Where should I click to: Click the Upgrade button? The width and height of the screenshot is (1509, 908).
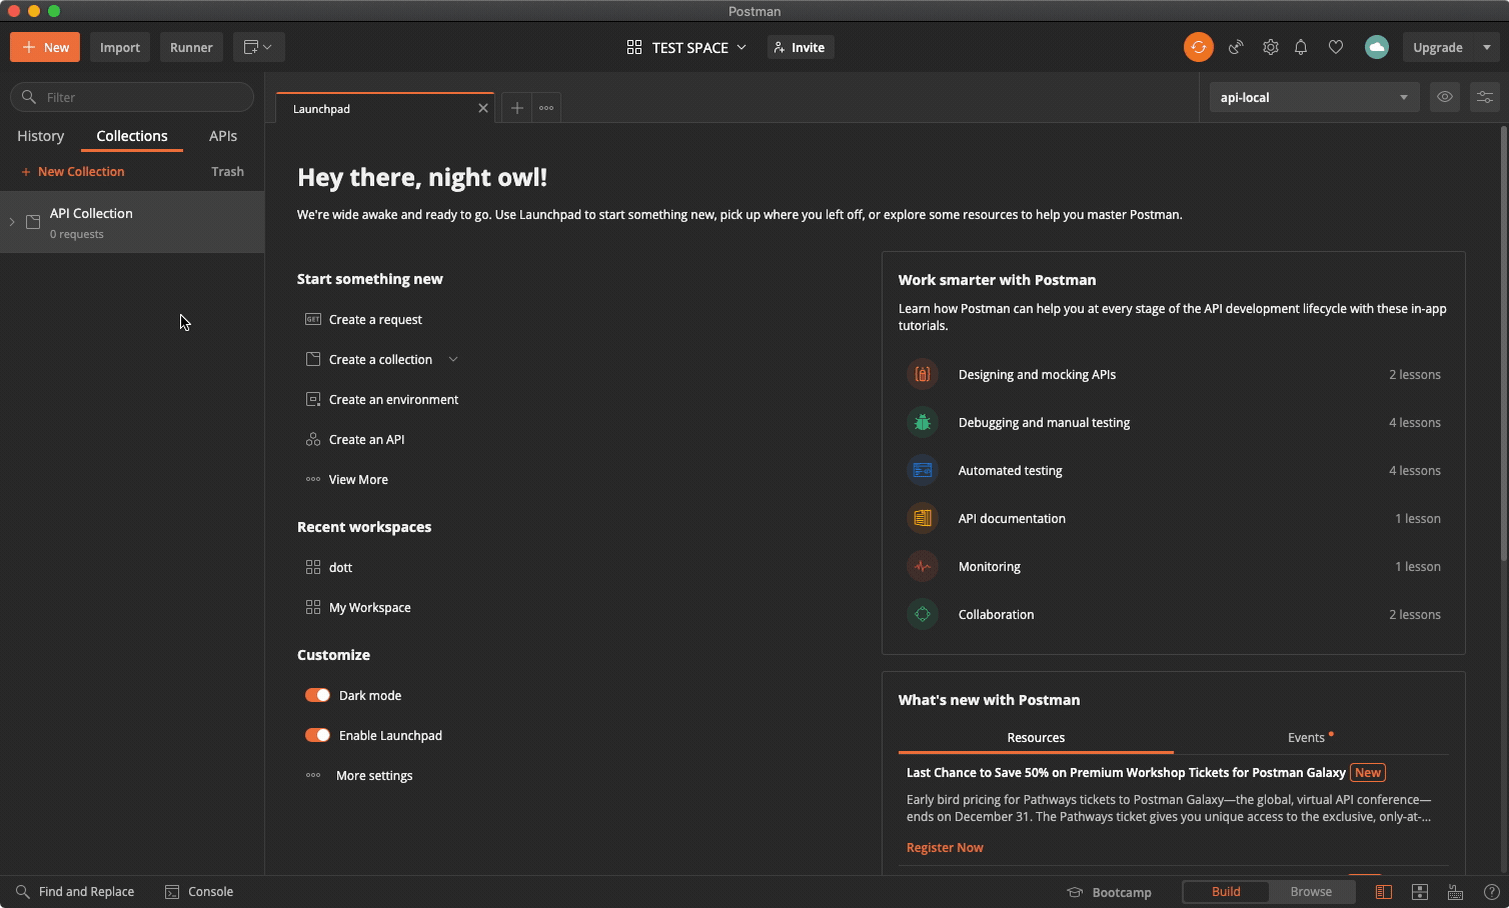point(1438,47)
